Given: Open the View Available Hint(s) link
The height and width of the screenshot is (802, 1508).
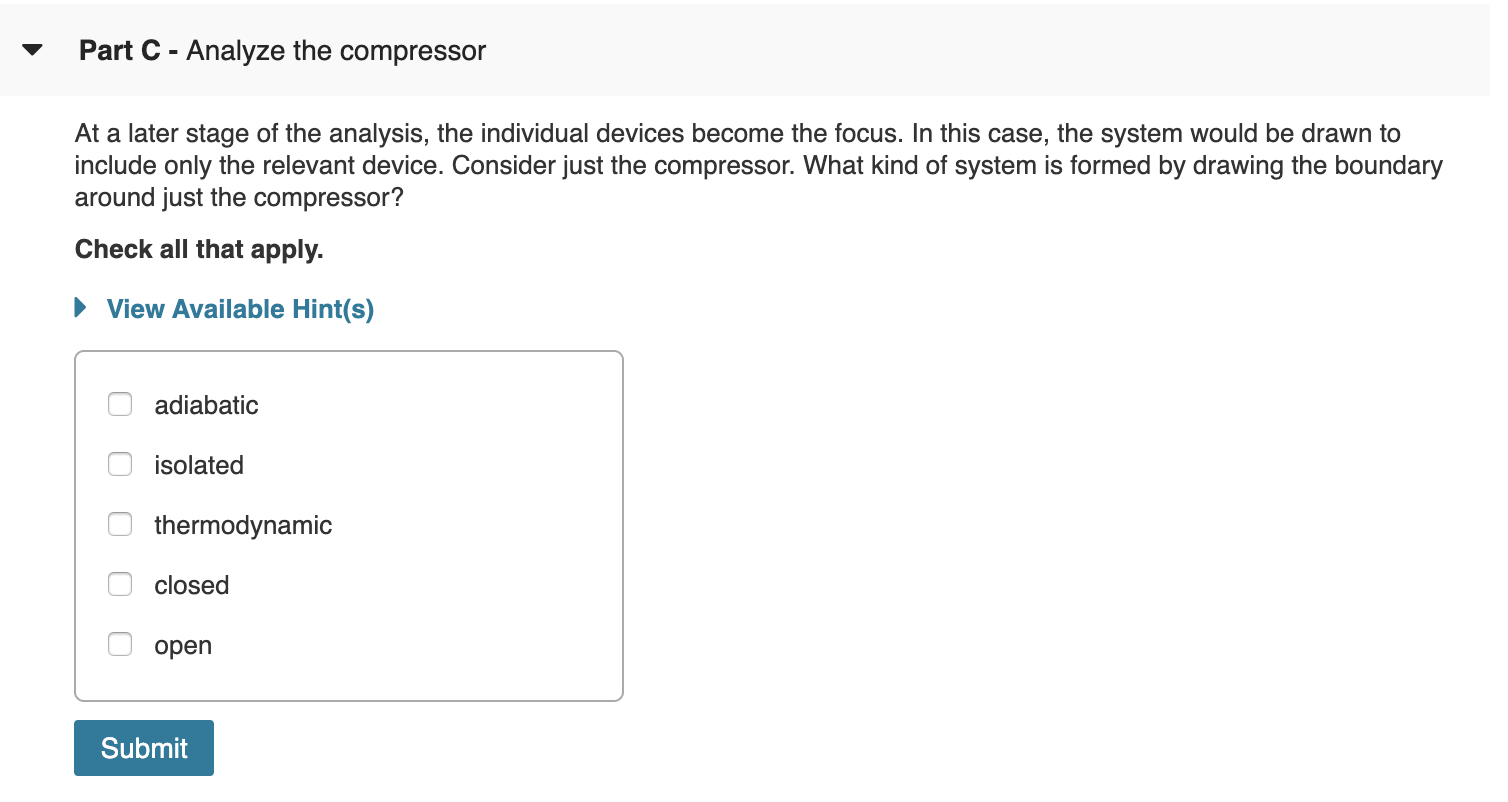Looking at the screenshot, I should pos(239,308).
